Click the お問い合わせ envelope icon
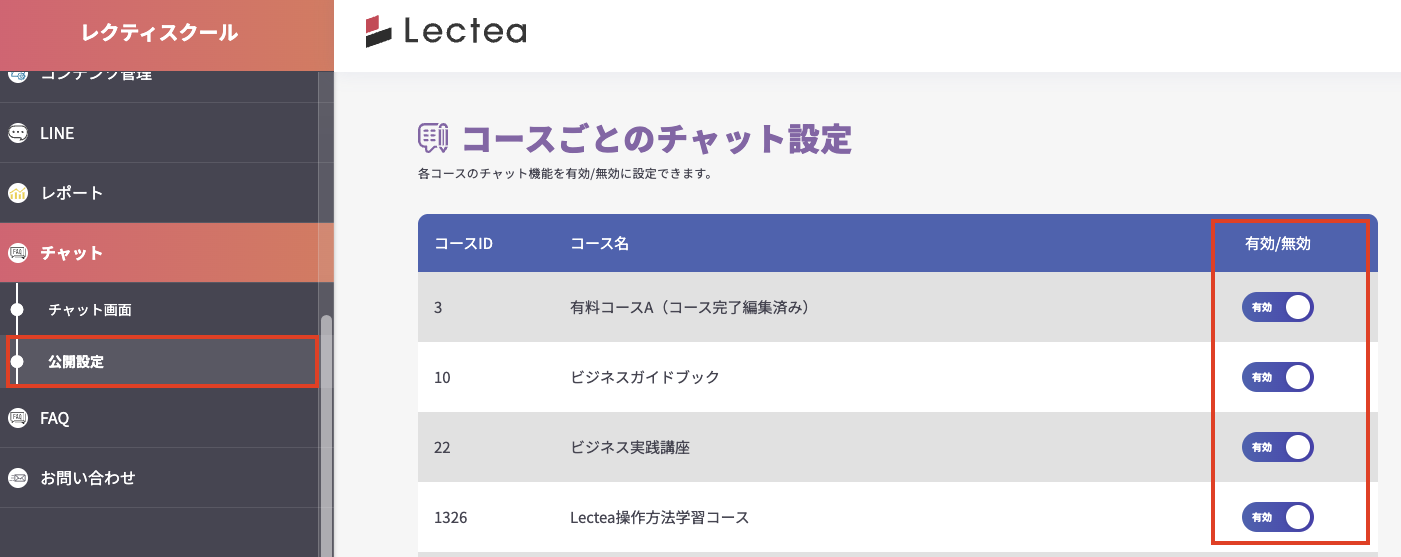The height and width of the screenshot is (557, 1401). coord(17,478)
